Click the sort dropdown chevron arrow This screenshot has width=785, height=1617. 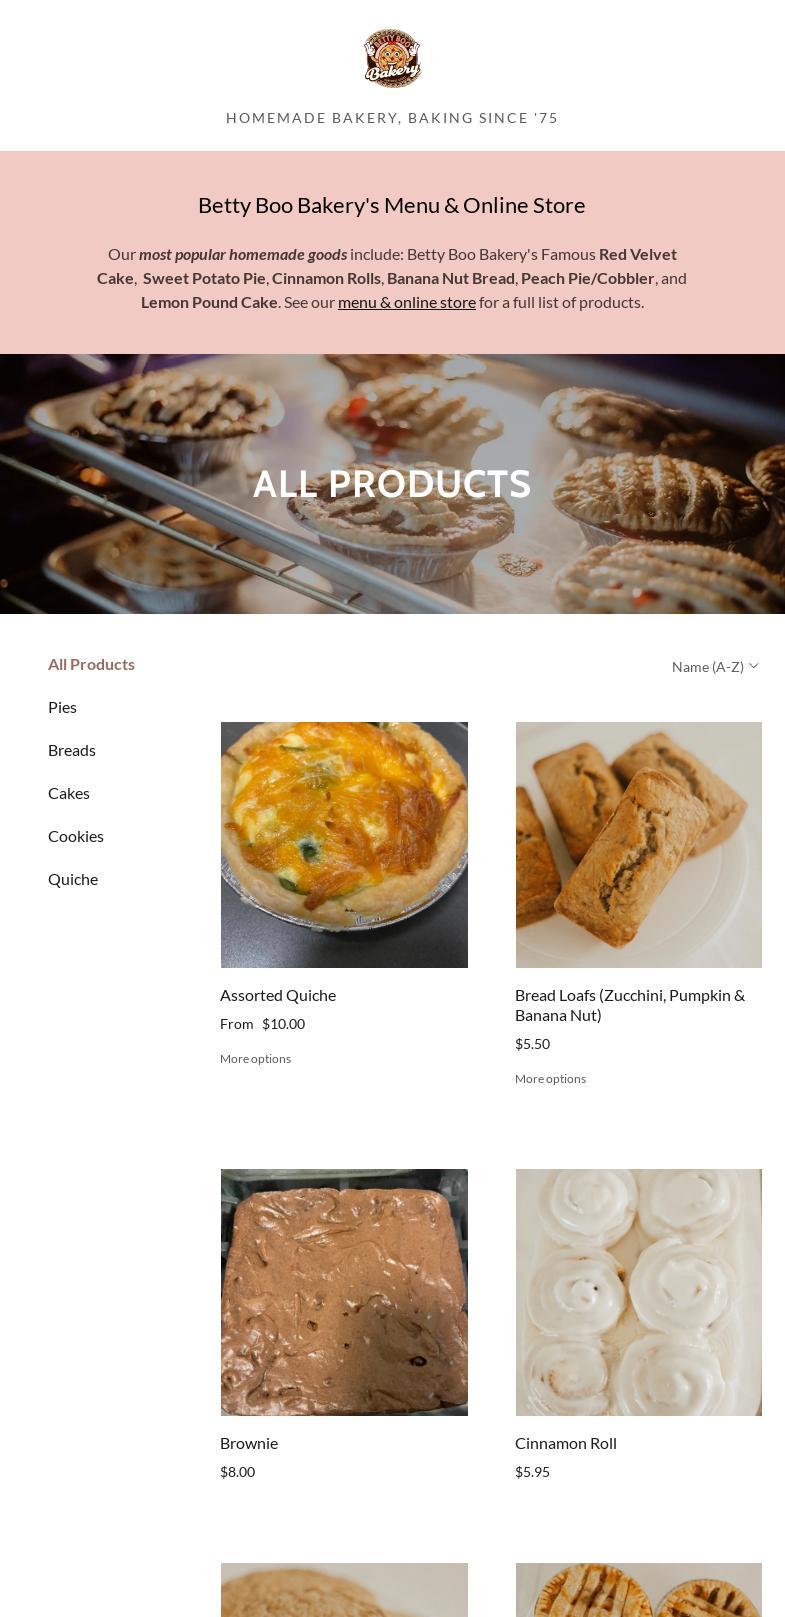click(x=754, y=666)
